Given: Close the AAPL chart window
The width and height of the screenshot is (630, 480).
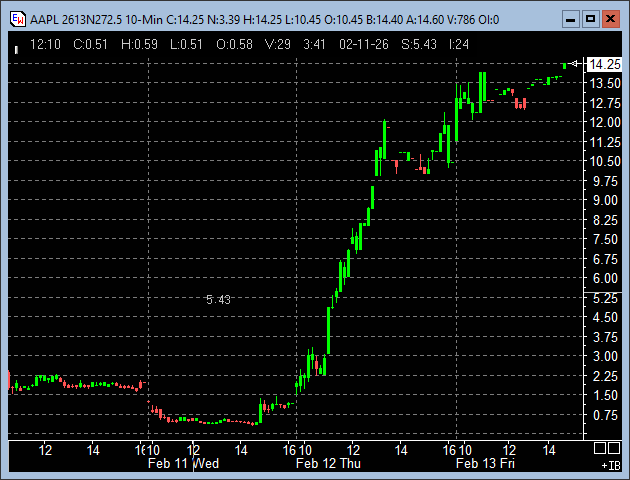Looking at the screenshot, I should pyautogui.click(x=611, y=18).
